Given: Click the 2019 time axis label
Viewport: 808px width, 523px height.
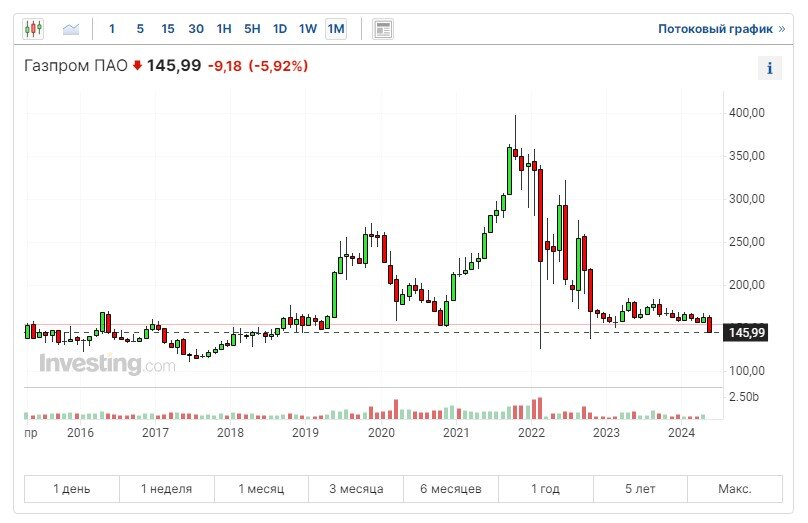Looking at the screenshot, I should (306, 433).
